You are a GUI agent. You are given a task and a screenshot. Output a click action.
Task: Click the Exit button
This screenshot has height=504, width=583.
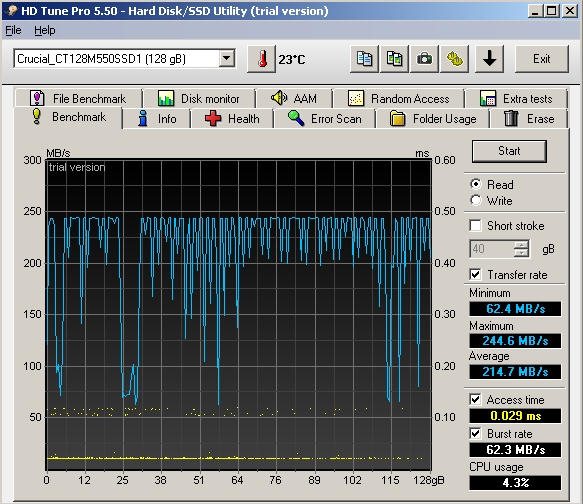pyautogui.click(x=541, y=59)
